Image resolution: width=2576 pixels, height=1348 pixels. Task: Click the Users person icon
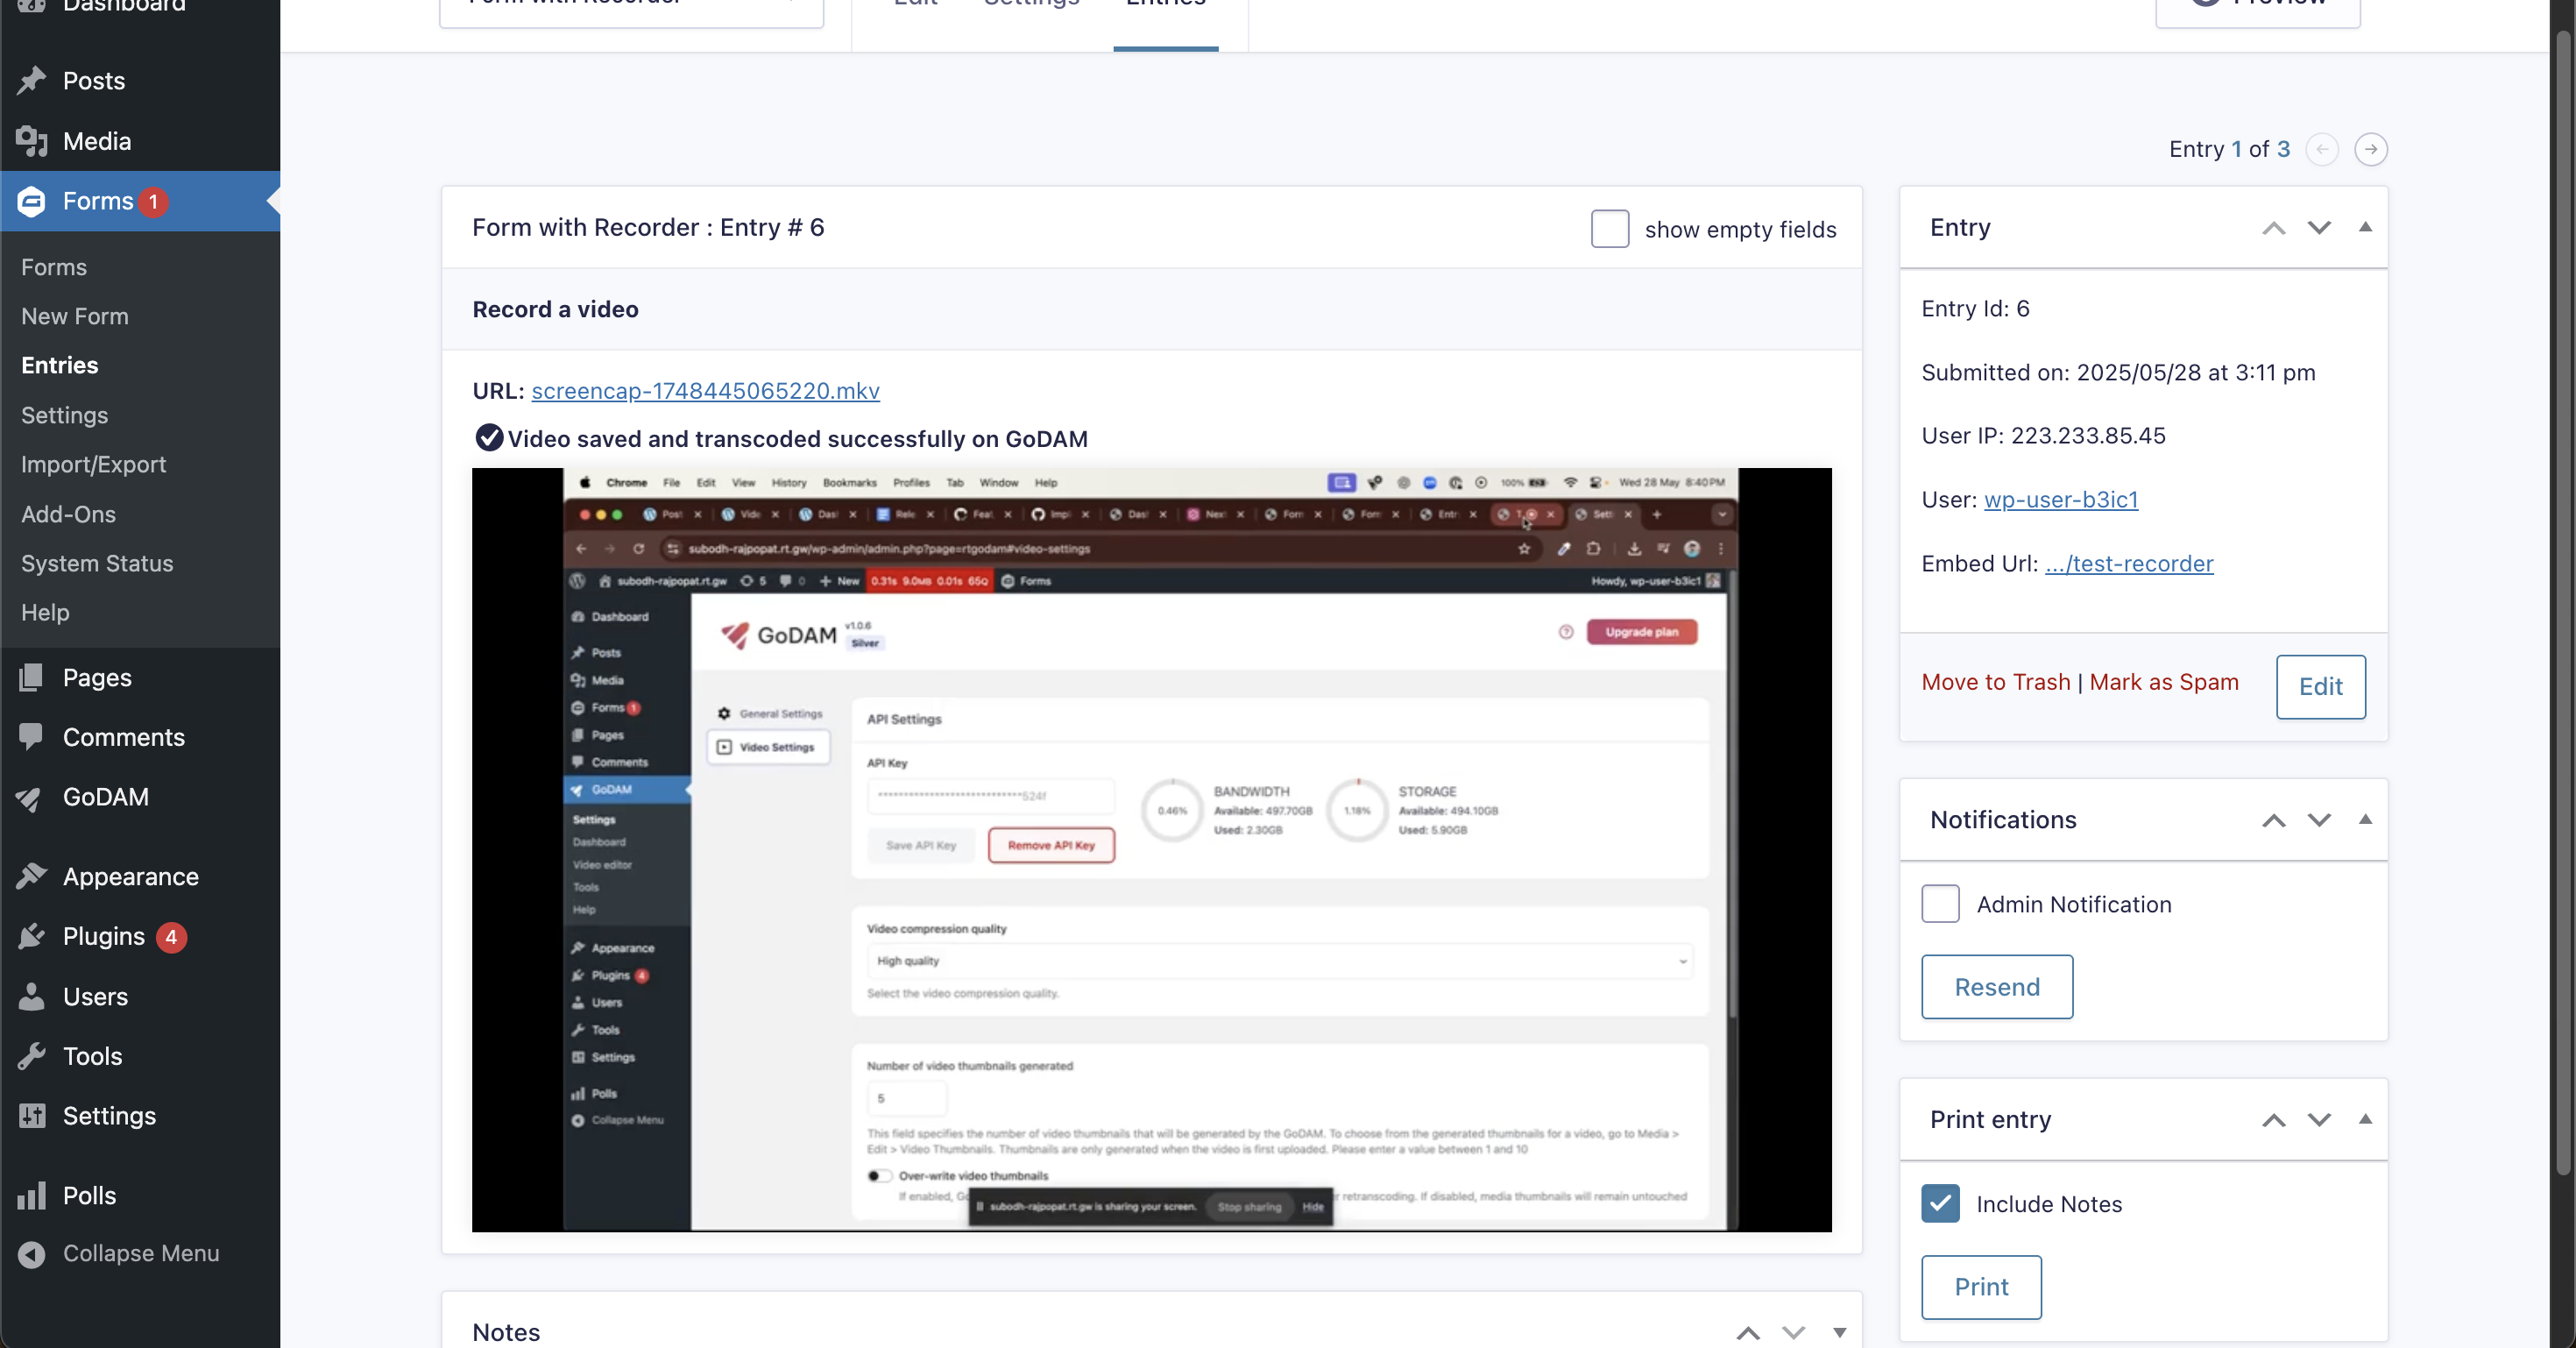[32, 996]
